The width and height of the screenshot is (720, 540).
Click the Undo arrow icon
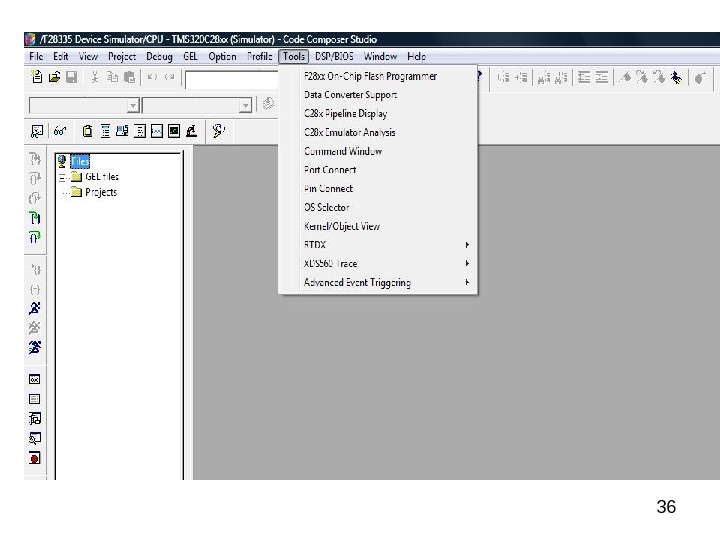coord(152,77)
